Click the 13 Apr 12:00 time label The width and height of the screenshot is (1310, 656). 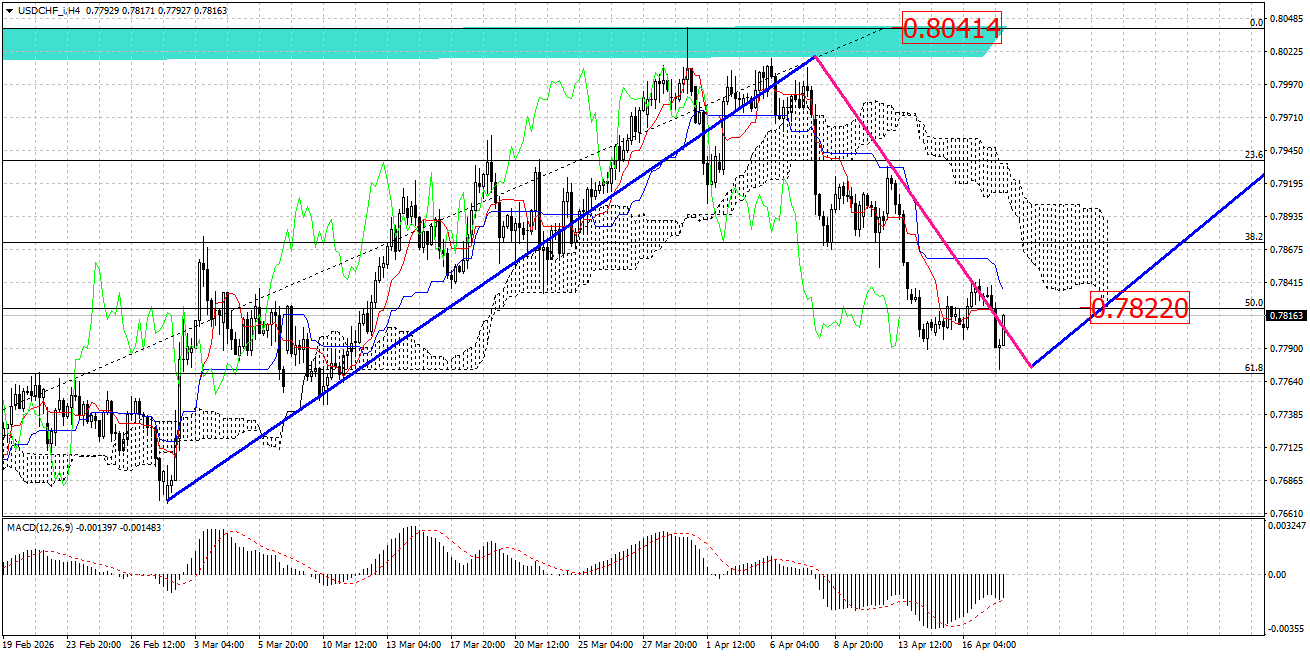click(x=926, y=646)
